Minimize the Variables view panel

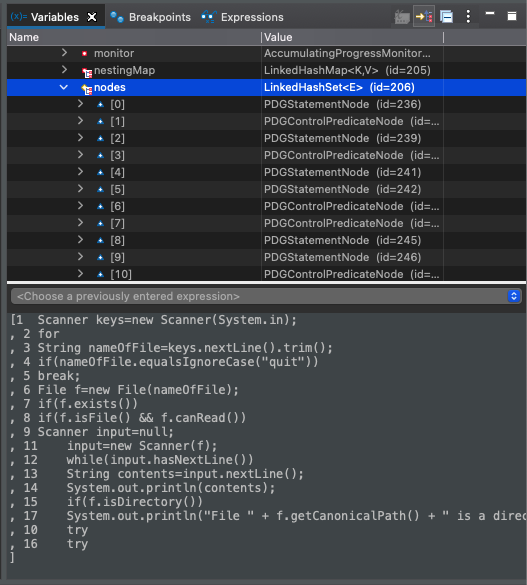point(490,13)
